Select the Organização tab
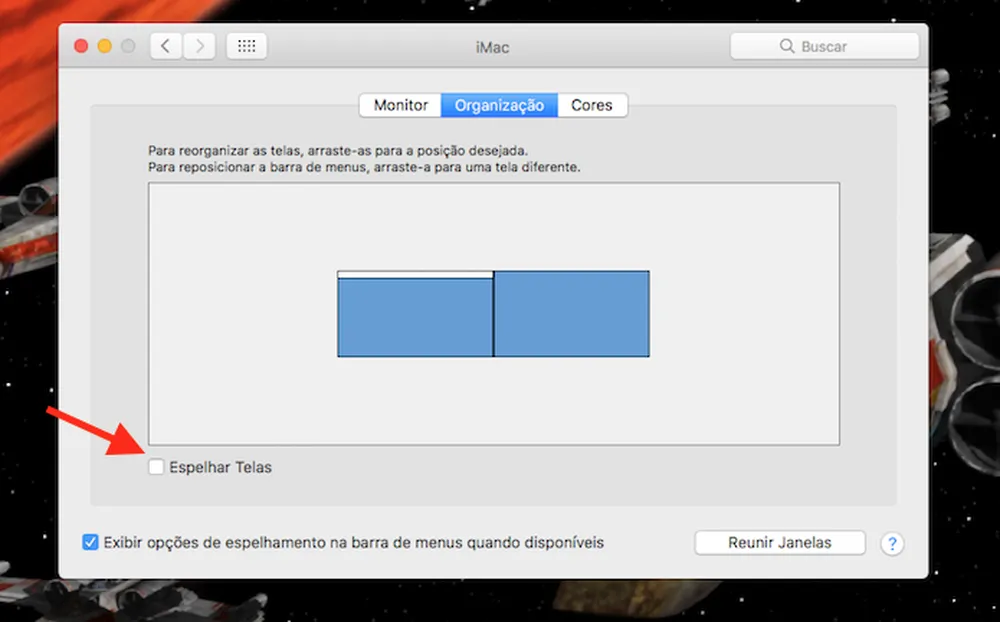Screen dimensions: 1000x622 pyautogui.click(x=499, y=105)
